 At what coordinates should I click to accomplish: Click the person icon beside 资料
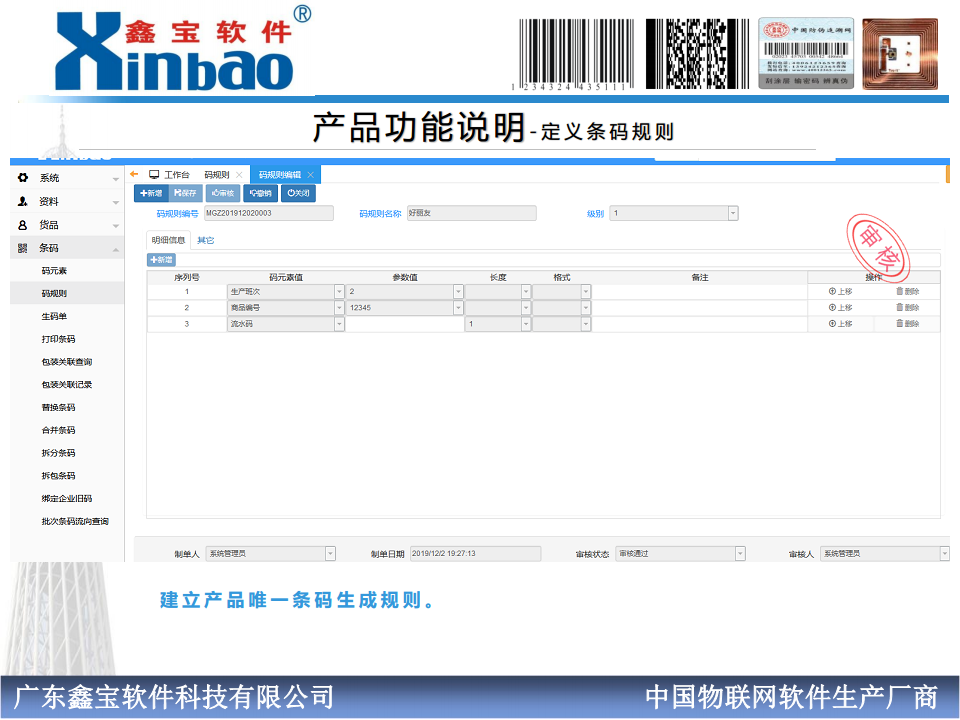[23, 201]
